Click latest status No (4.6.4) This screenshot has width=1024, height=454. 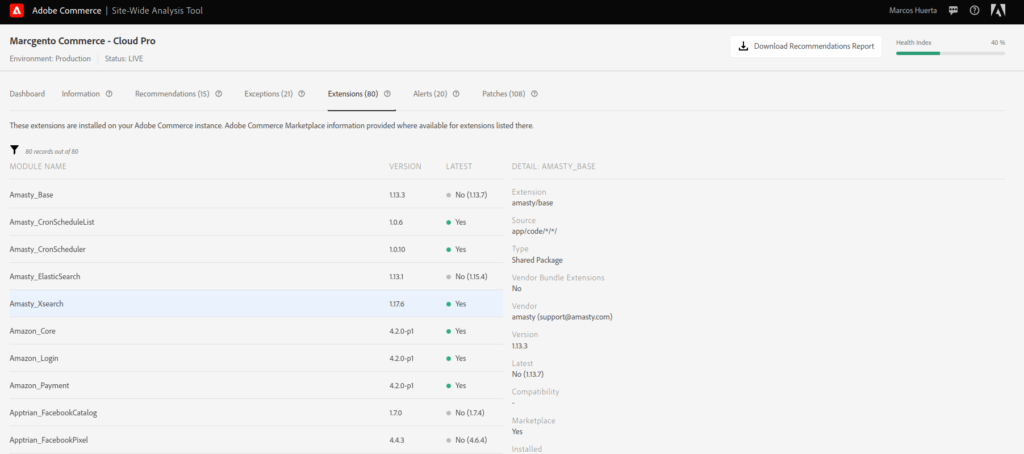click(x=469, y=440)
